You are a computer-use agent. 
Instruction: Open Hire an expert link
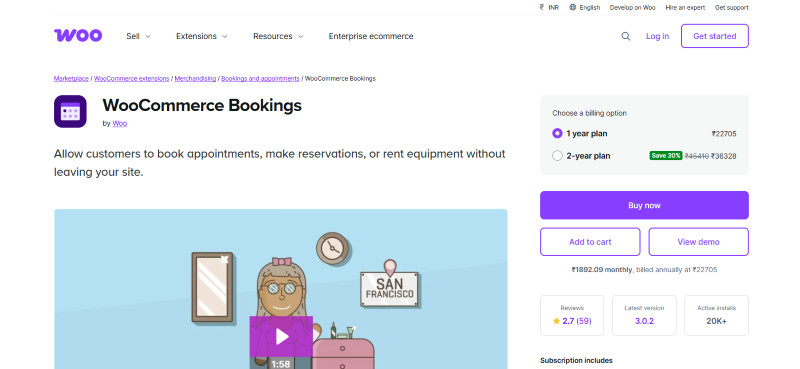(x=685, y=8)
